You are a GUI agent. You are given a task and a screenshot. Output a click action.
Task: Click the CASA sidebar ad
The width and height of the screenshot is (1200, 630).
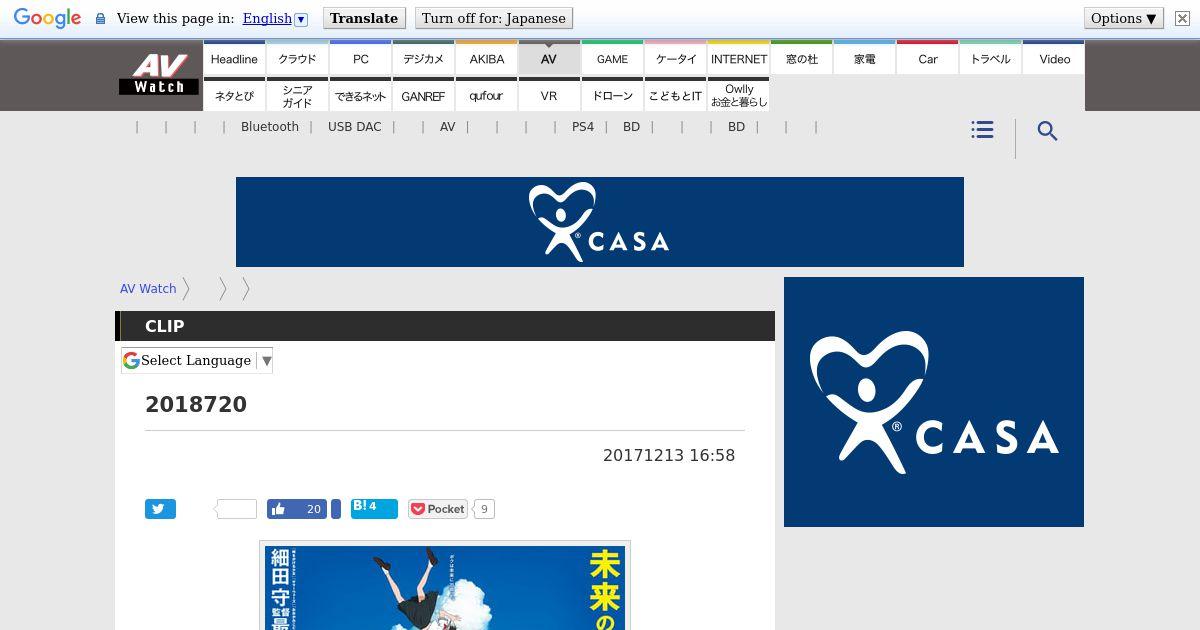(x=934, y=402)
